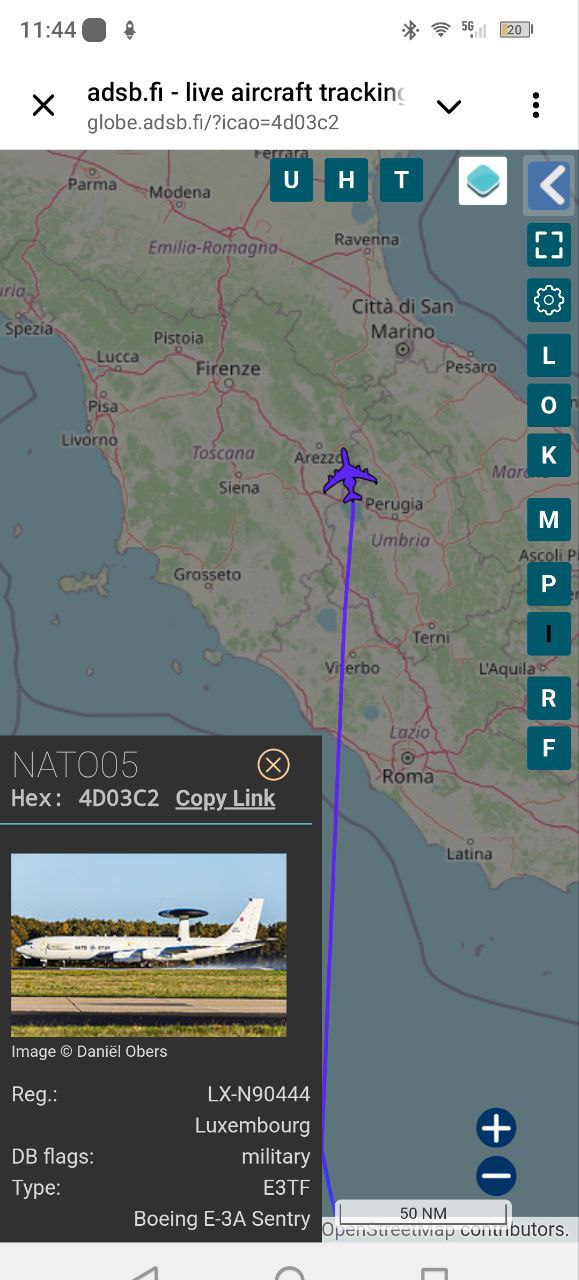Toggle the P side button
The image size is (579, 1280).
(x=549, y=583)
